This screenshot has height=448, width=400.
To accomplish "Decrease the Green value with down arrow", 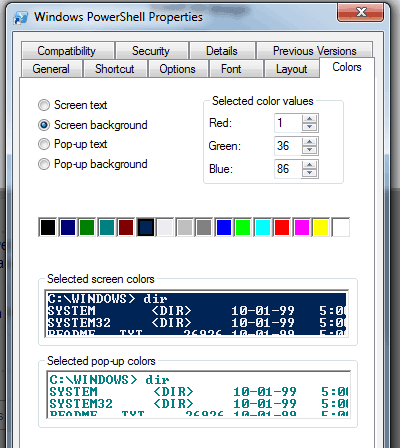I will 310,150.
